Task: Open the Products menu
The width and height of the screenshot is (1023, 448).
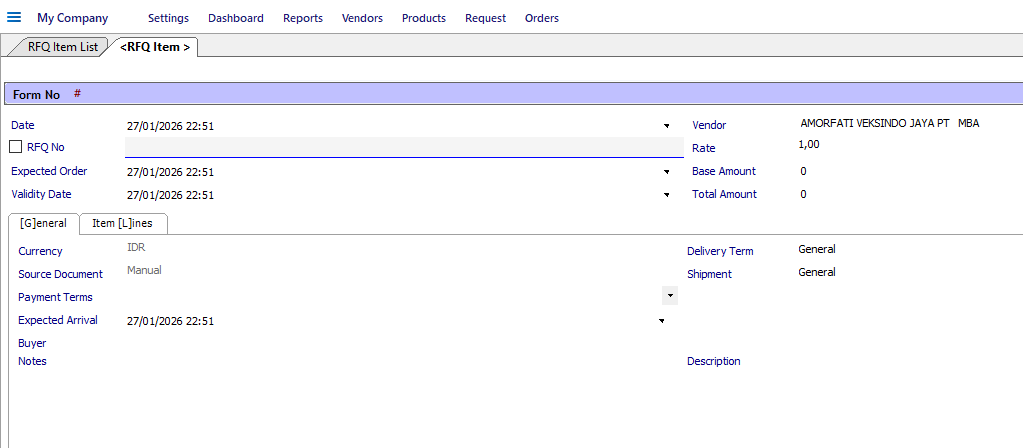Action: tap(424, 18)
